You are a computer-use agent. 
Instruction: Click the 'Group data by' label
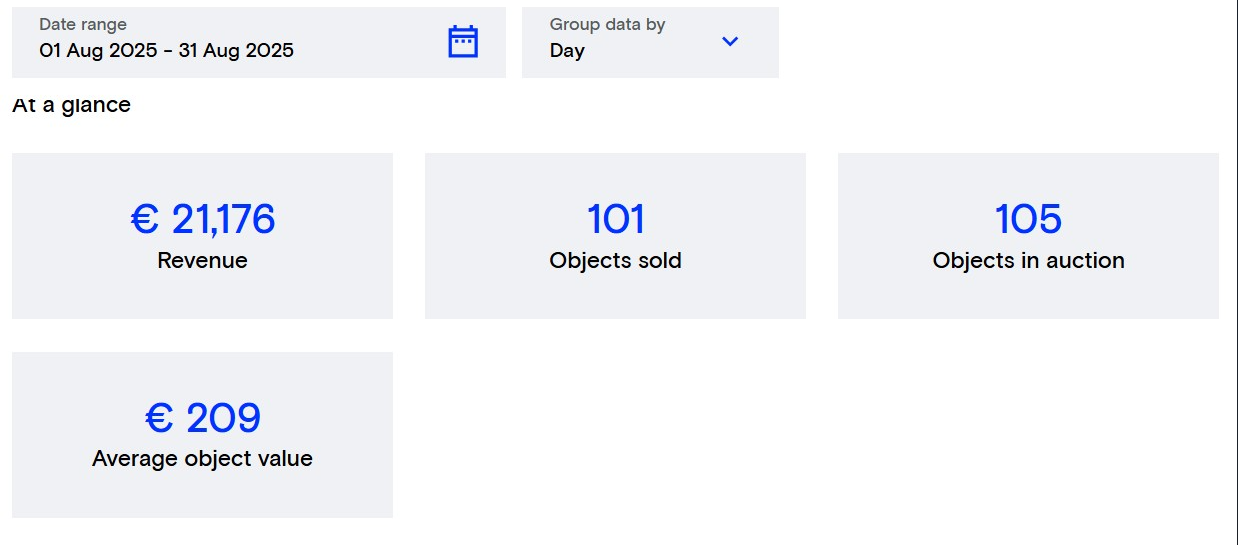pyautogui.click(x=607, y=25)
